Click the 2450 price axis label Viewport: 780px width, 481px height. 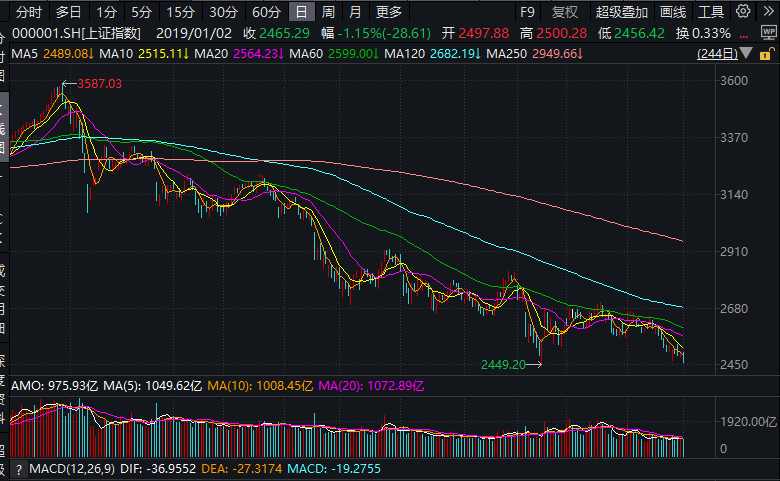pyautogui.click(x=734, y=365)
